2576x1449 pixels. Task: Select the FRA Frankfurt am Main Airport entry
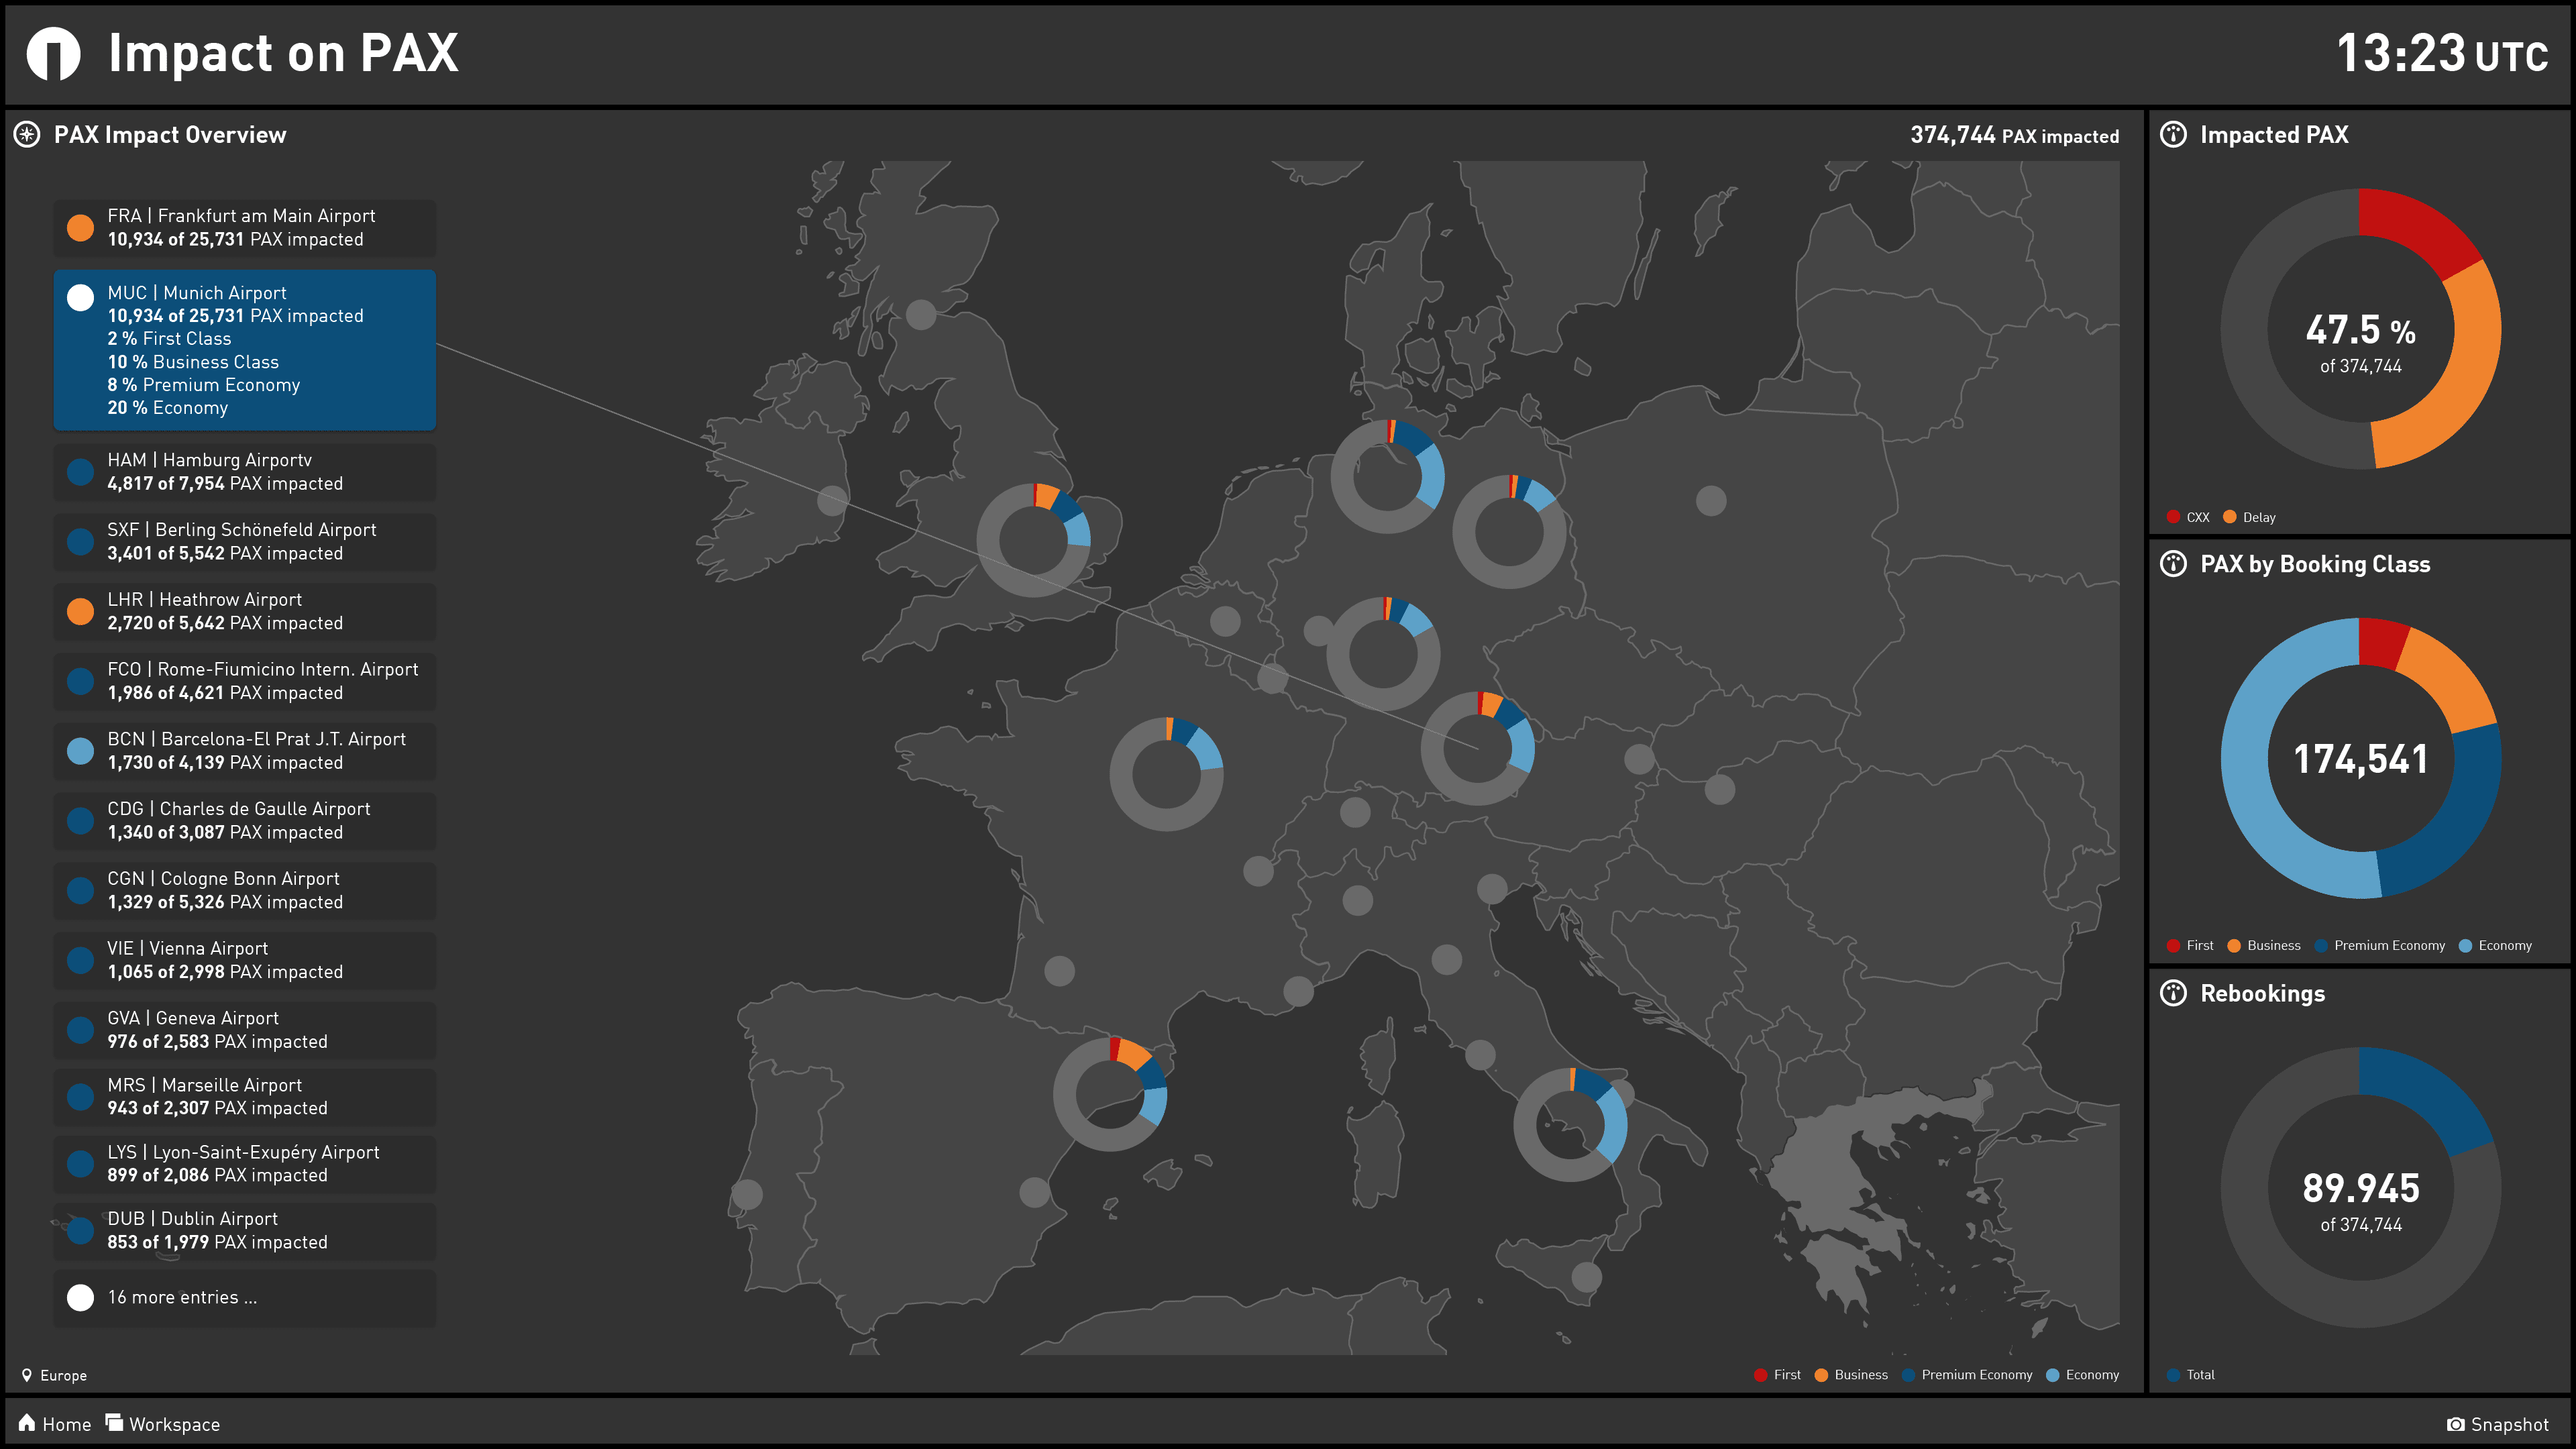pos(244,228)
